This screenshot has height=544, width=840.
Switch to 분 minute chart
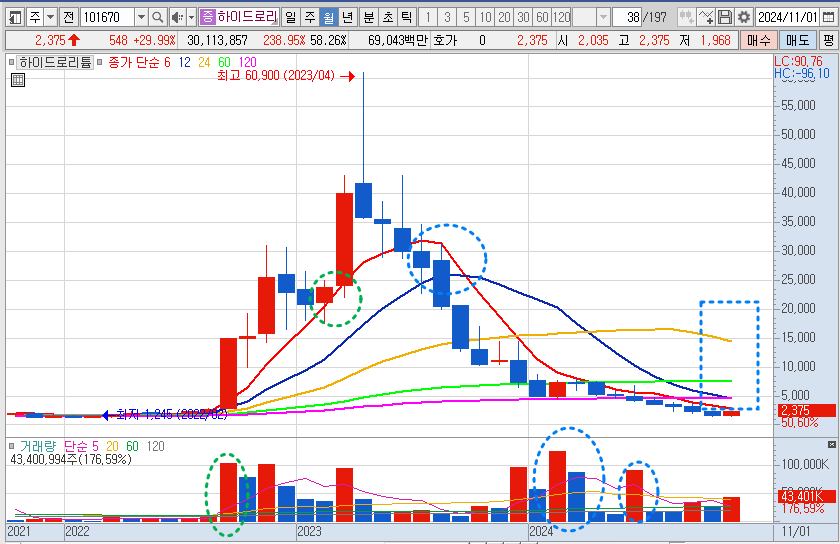click(369, 17)
